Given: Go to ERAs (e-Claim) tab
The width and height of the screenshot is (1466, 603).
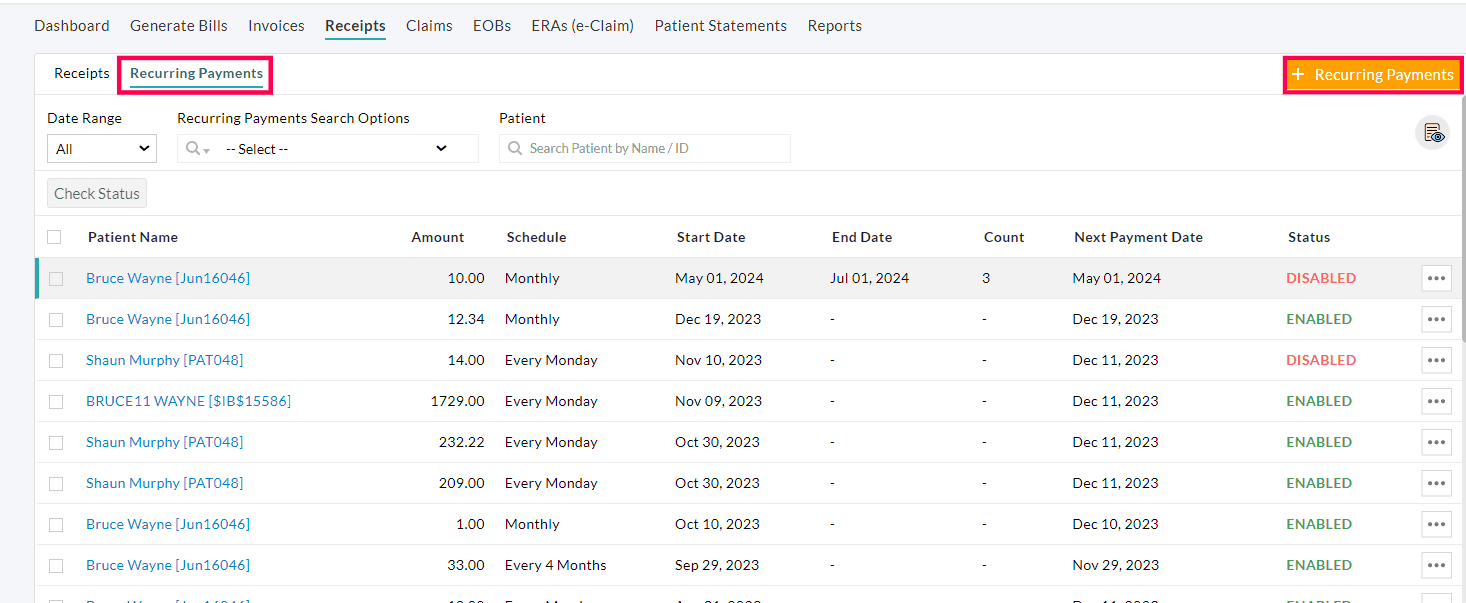Looking at the screenshot, I should coord(582,26).
